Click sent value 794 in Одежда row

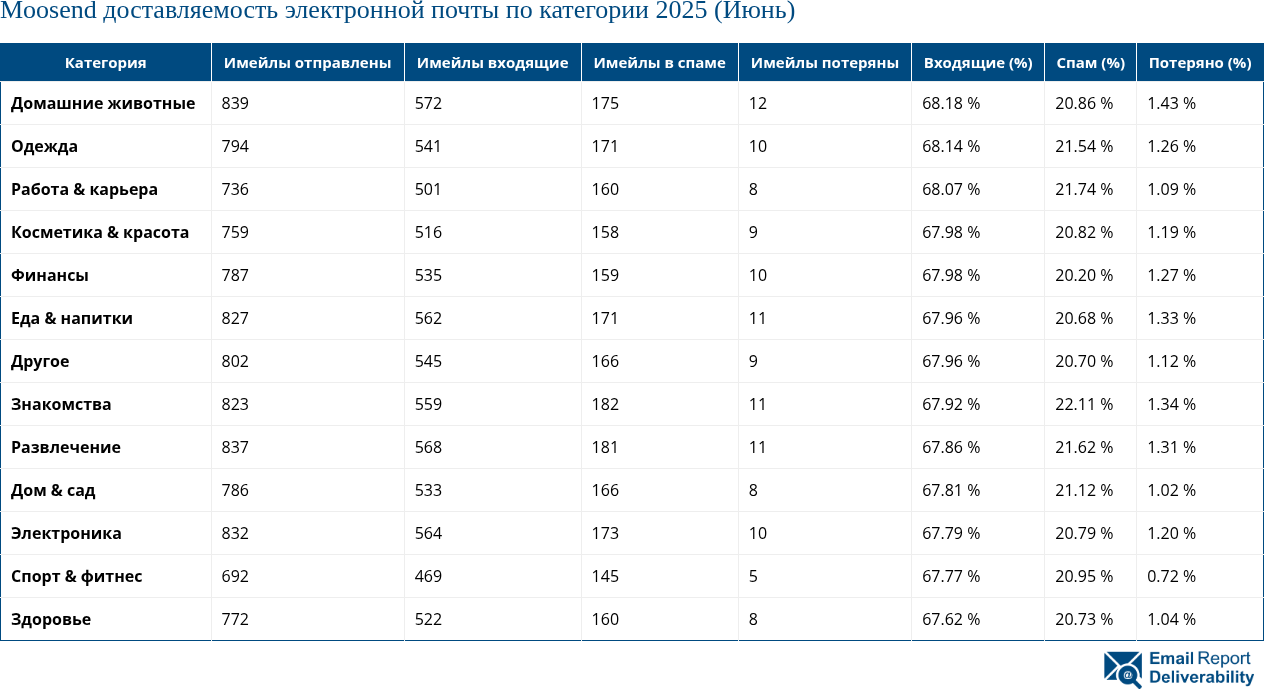coord(235,146)
